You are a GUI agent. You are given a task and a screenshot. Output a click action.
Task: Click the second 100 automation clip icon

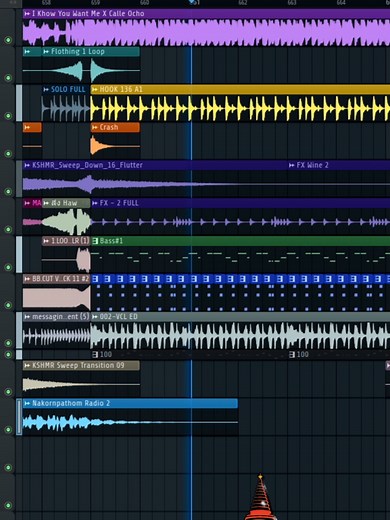click(x=292, y=354)
